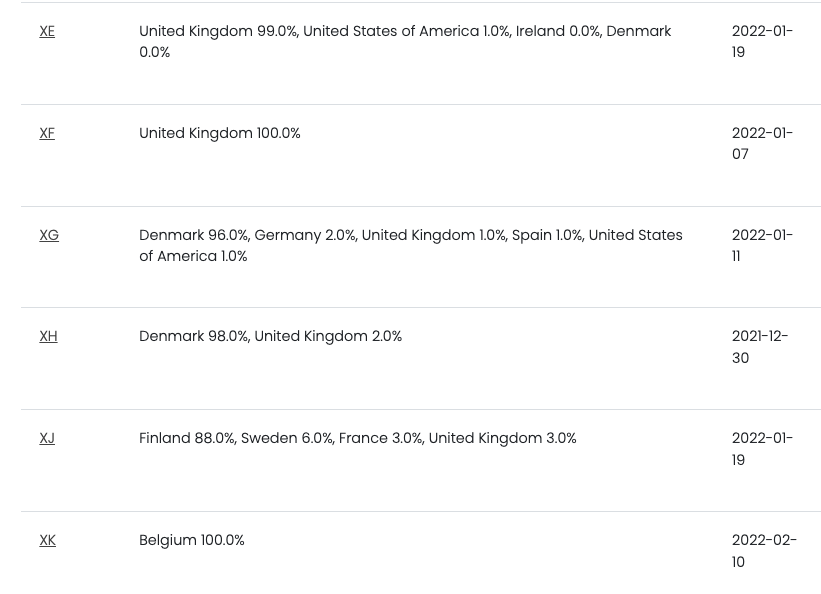Click the 'Denmark 98.0%, United Kingdom 2.0%' text
Viewport: 821px width, 594px height.
(x=271, y=336)
